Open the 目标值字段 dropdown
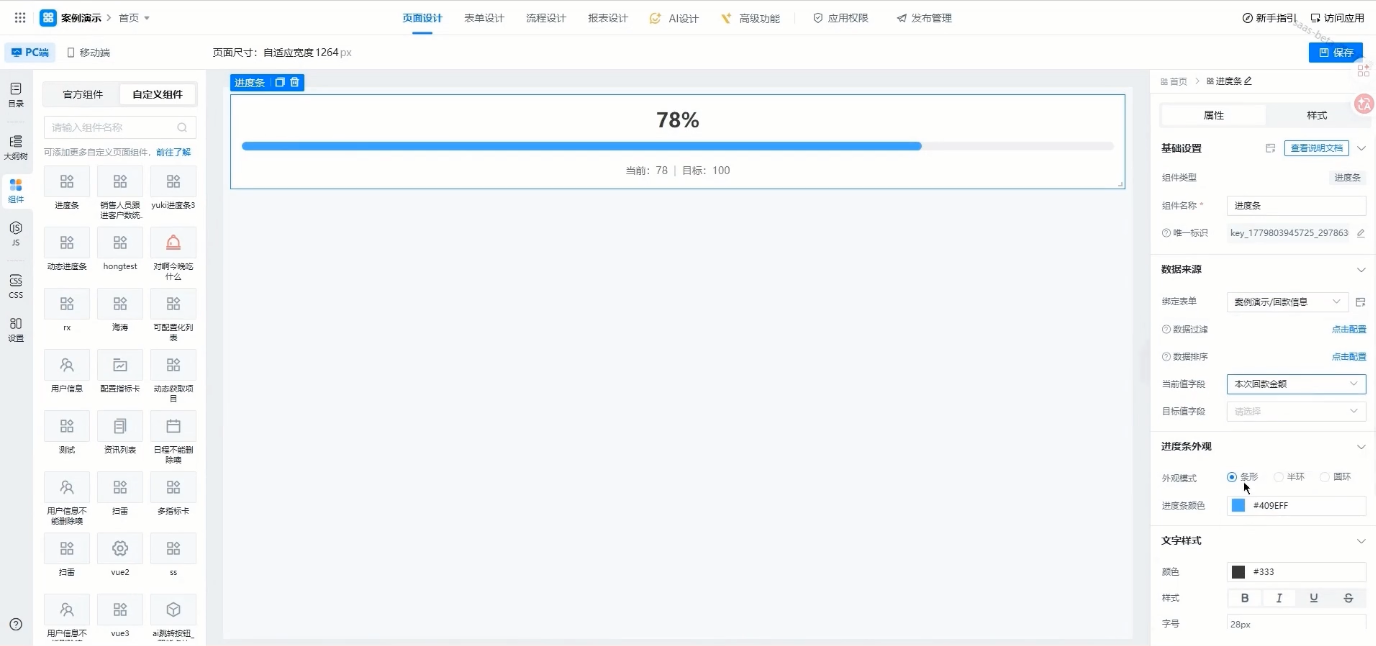This screenshot has height=646, width=1376. tap(1296, 411)
